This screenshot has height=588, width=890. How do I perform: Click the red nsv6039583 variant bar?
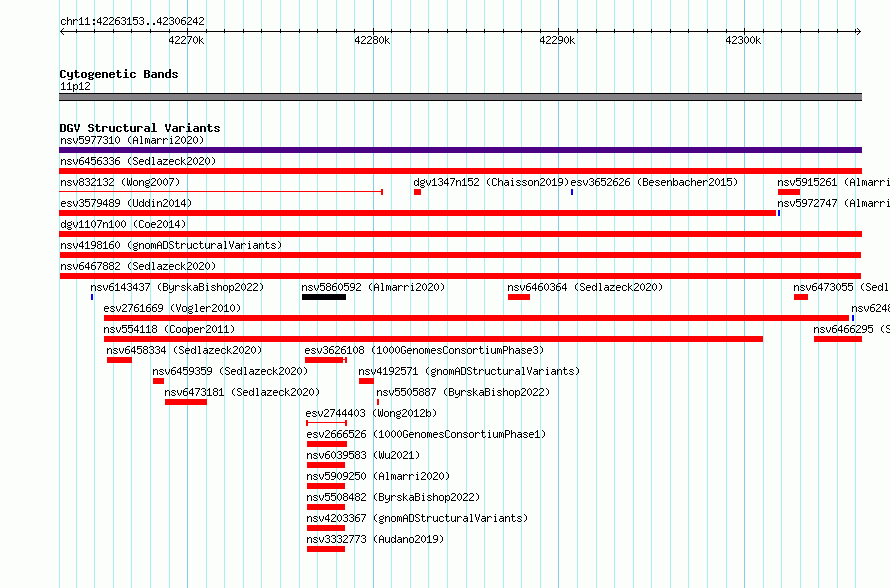[326, 465]
